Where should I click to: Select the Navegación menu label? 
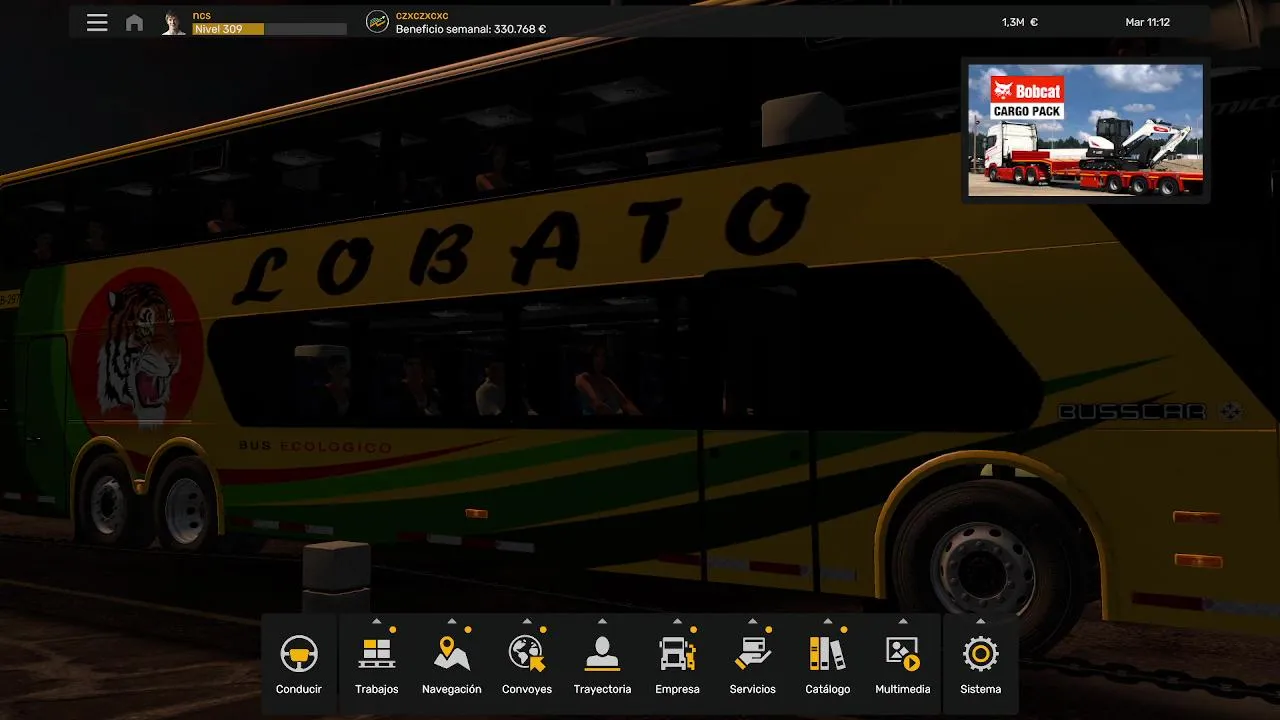(452, 689)
